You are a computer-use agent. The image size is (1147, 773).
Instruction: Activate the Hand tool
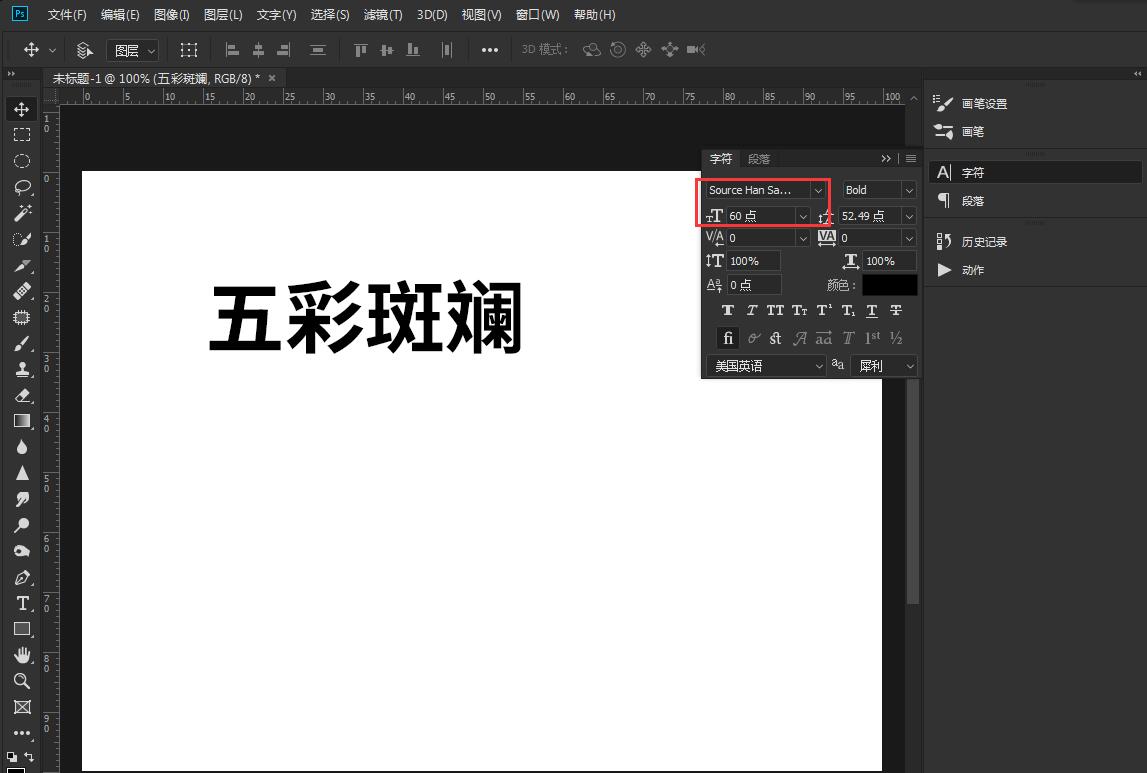click(22, 655)
